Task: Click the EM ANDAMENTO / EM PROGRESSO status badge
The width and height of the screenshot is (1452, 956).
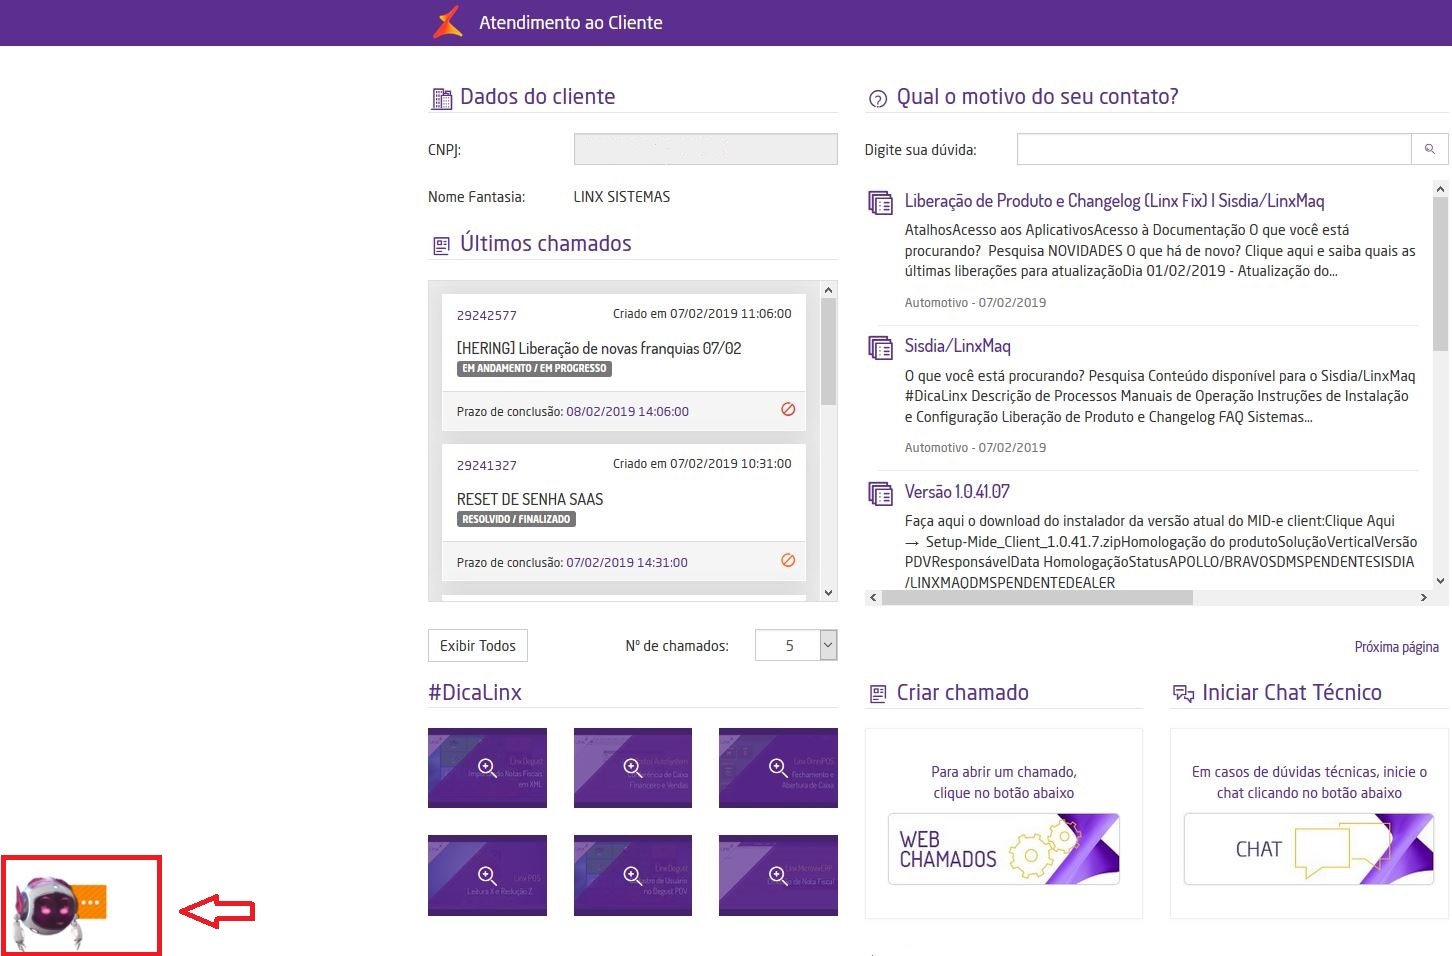Action: (x=534, y=369)
